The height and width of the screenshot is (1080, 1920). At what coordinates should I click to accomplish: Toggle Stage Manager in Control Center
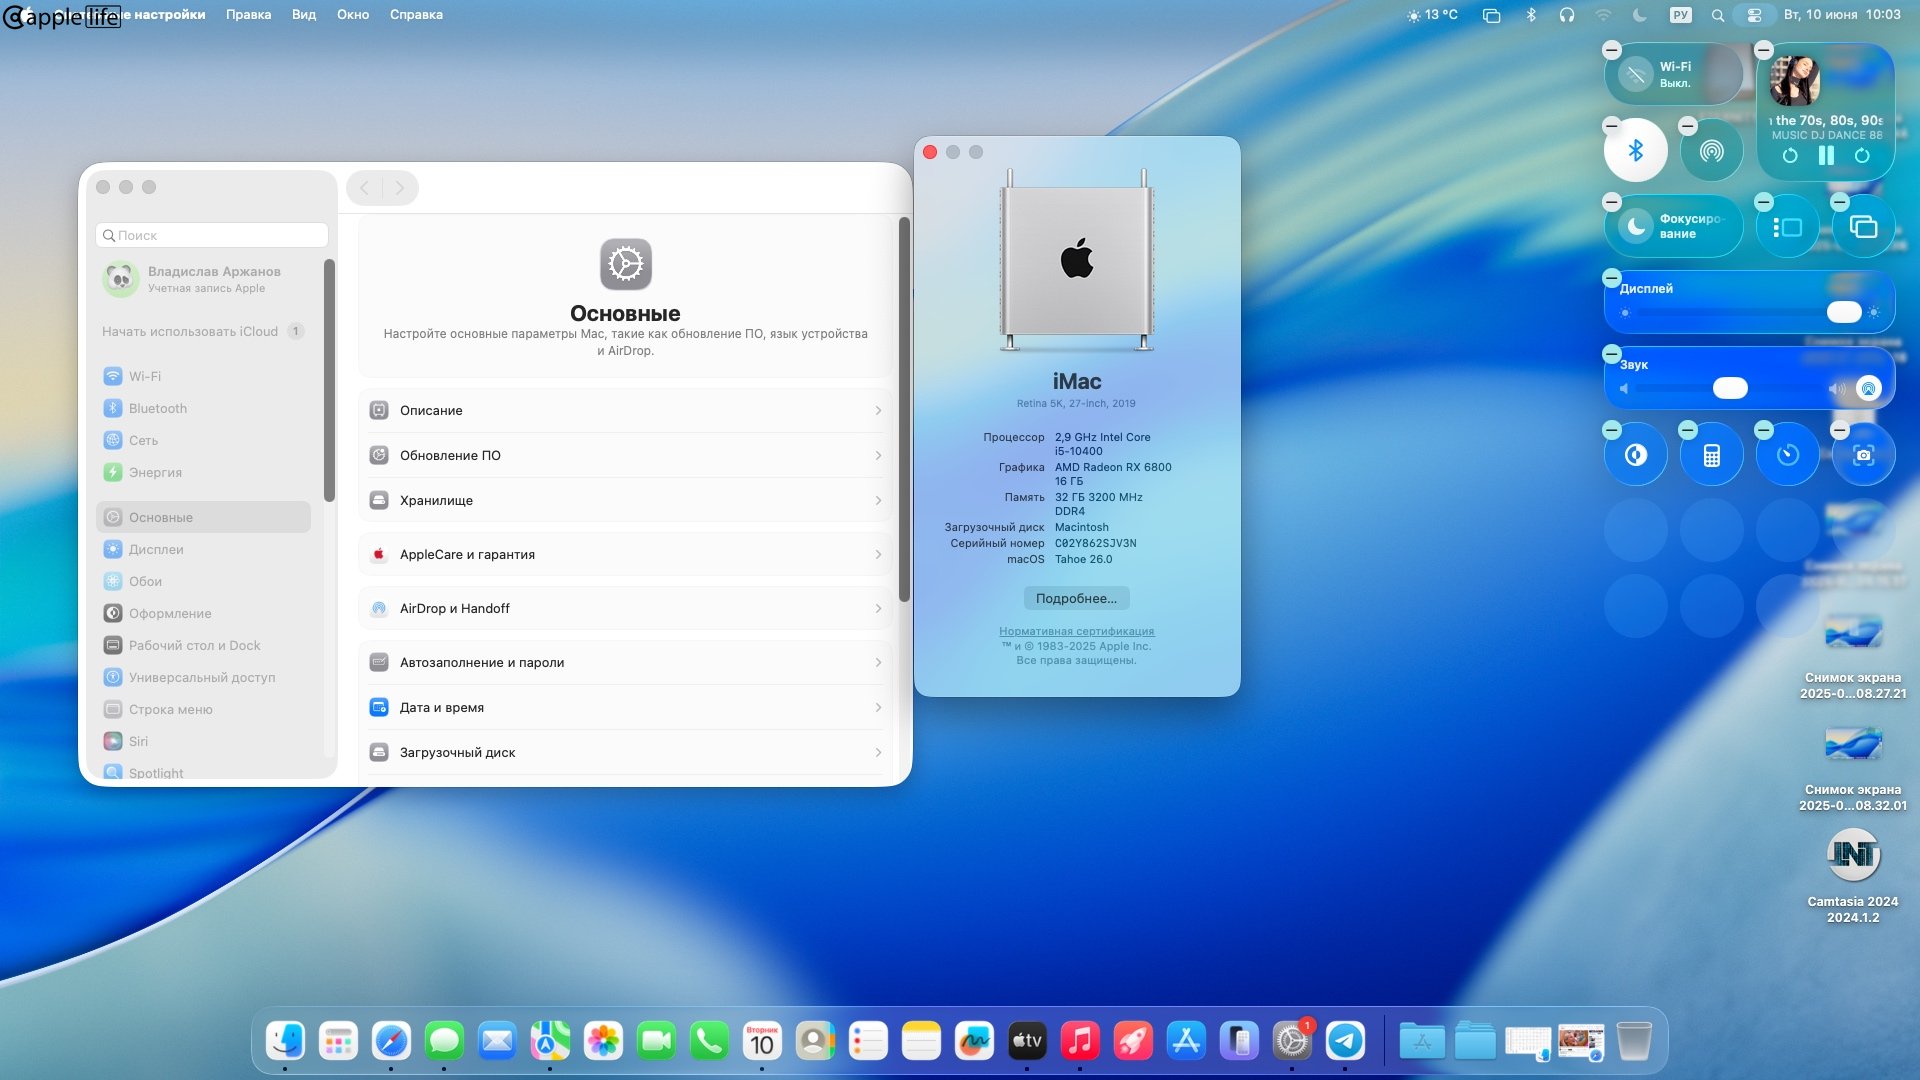coord(1787,227)
